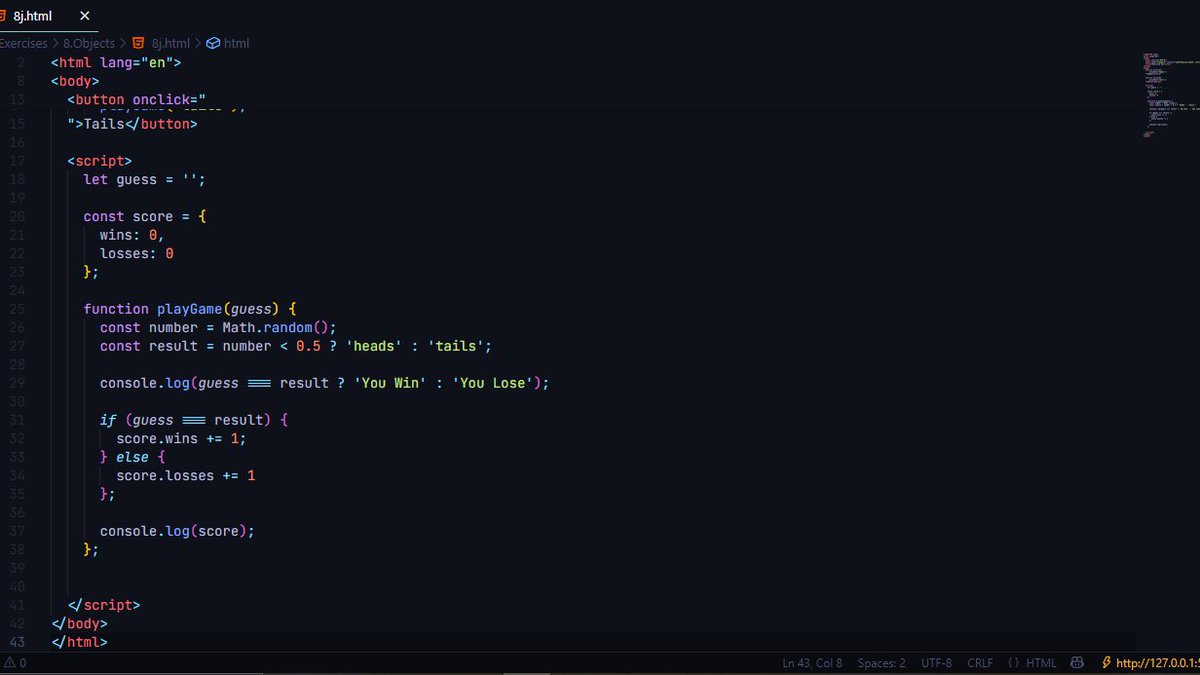Close the 8j.html editor tab
Viewport: 1200px width, 675px height.
[x=84, y=16]
